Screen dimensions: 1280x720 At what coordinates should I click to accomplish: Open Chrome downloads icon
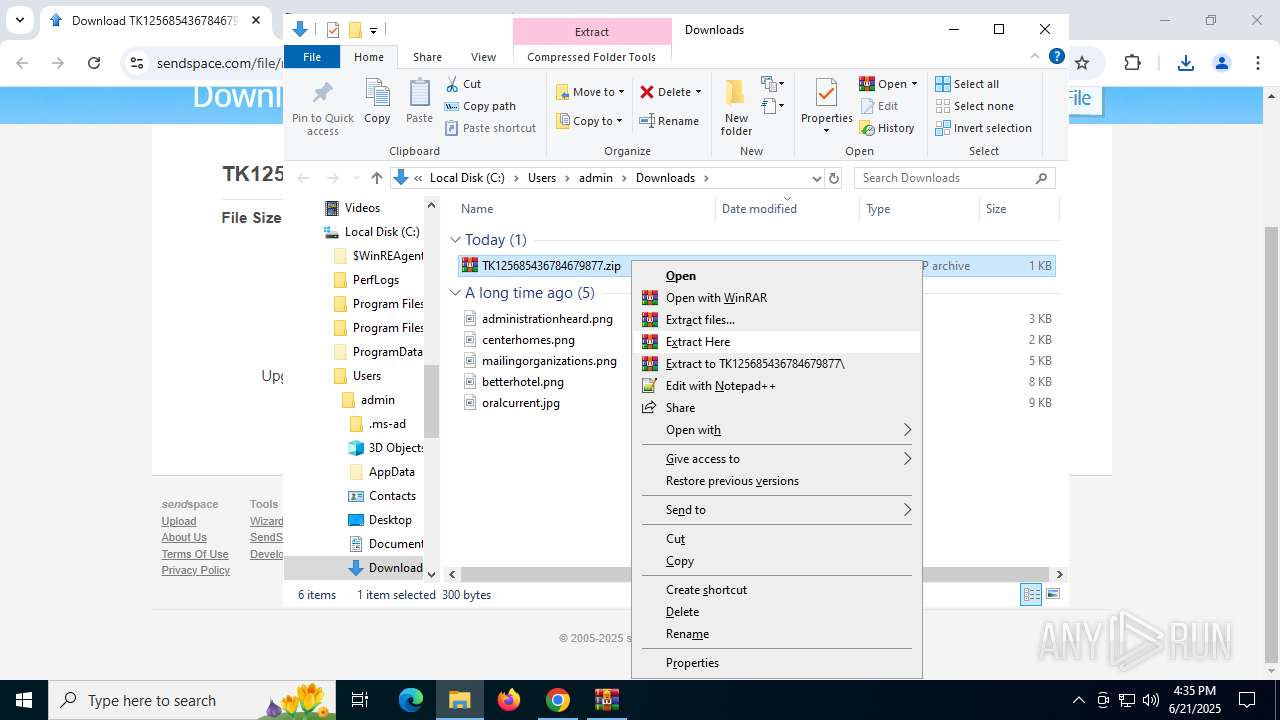click(1185, 63)
